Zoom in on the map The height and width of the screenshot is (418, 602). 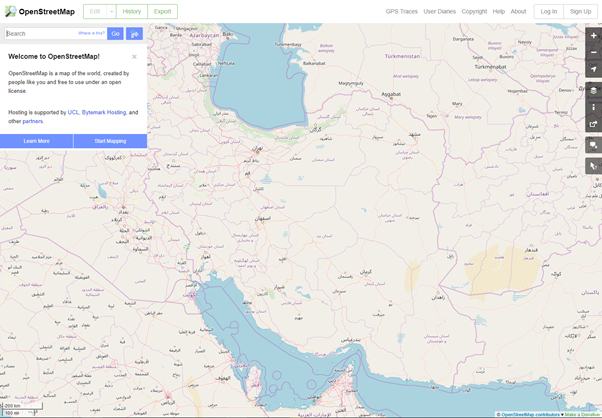coord(594,36)
